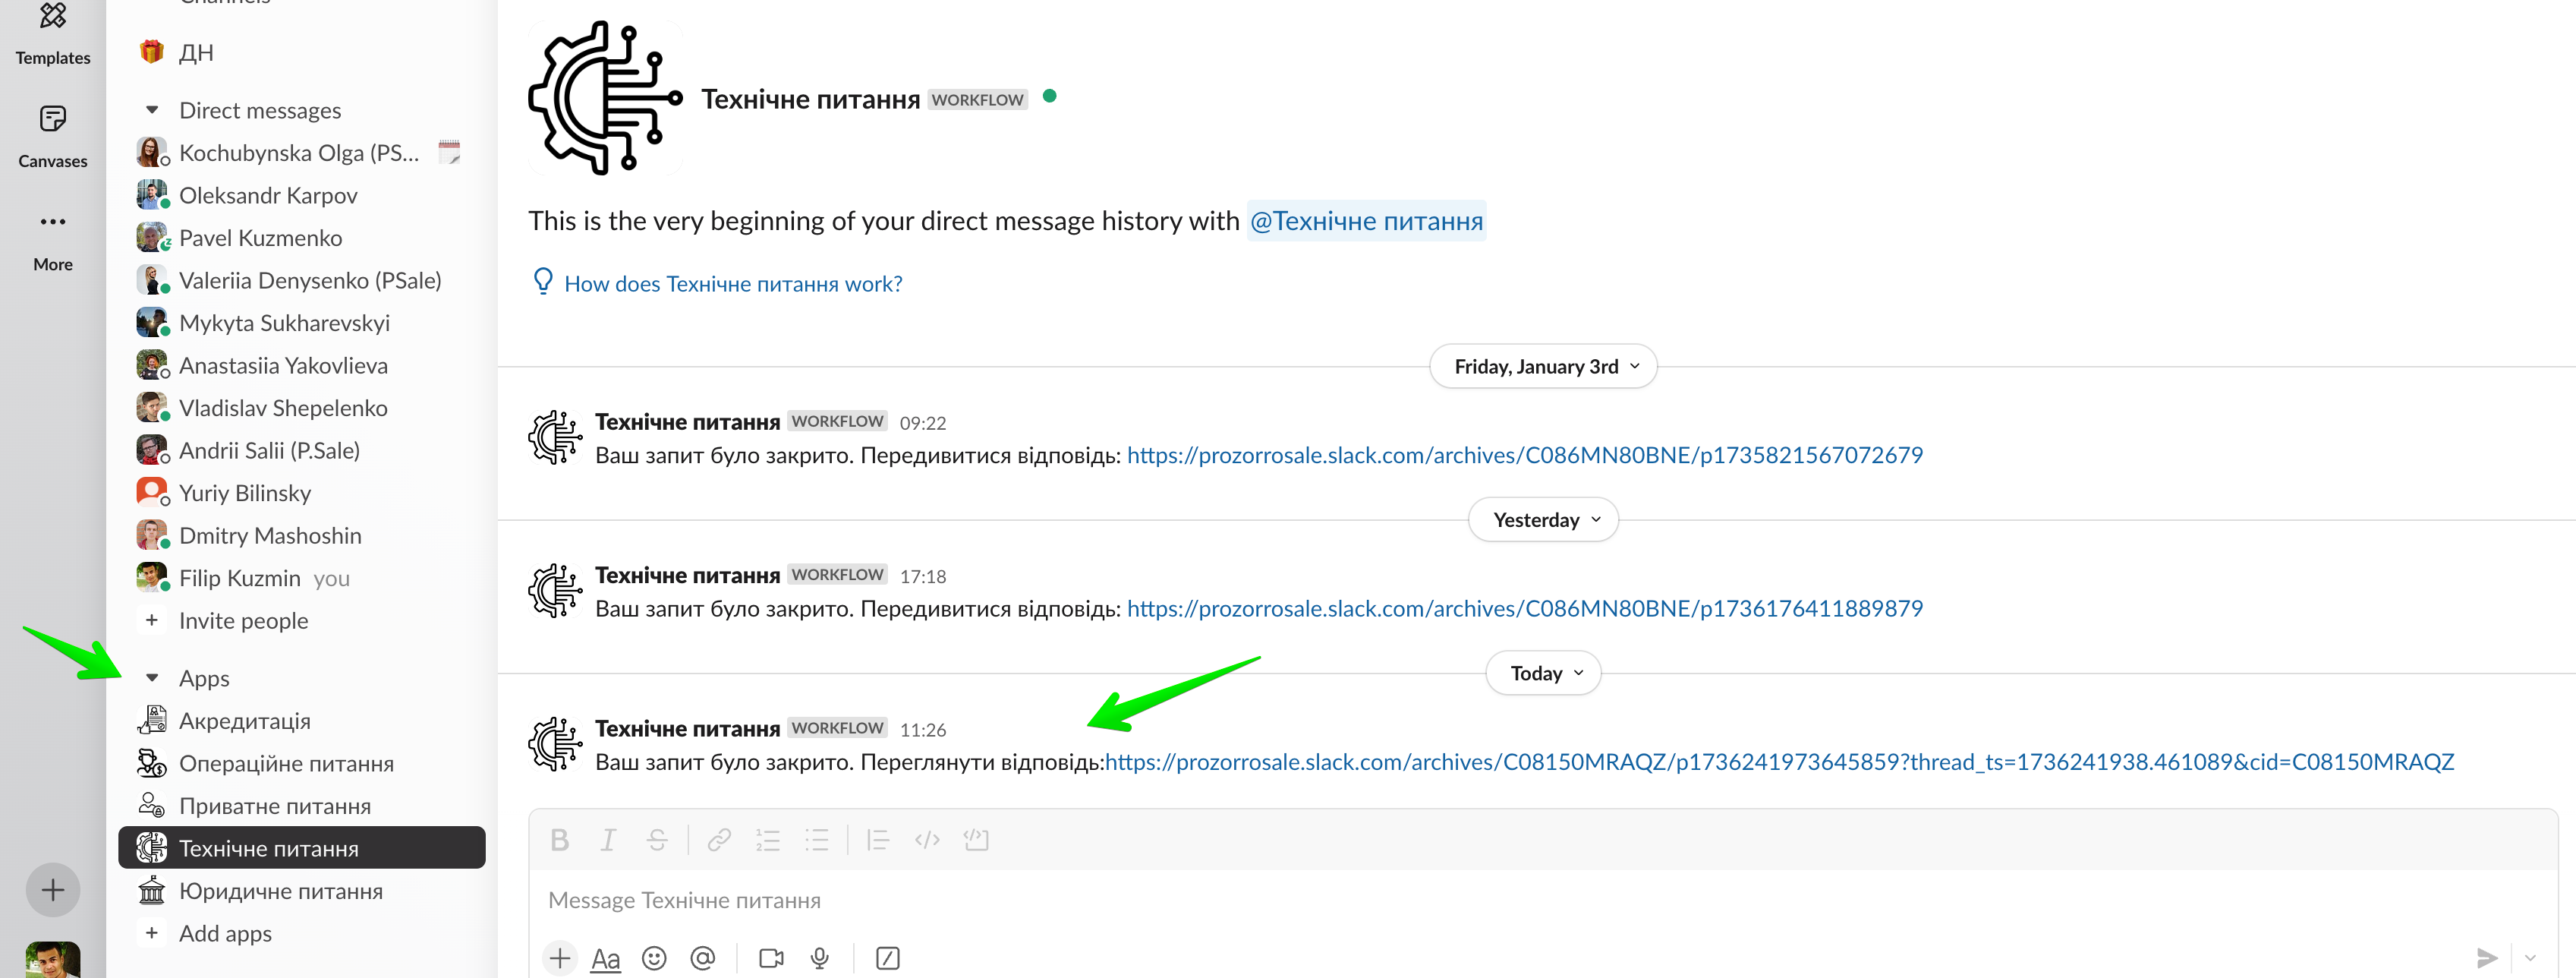This screenshot has width=2576, height=978.
Task: Open the slash shortcuts icon
Action: 887,958
